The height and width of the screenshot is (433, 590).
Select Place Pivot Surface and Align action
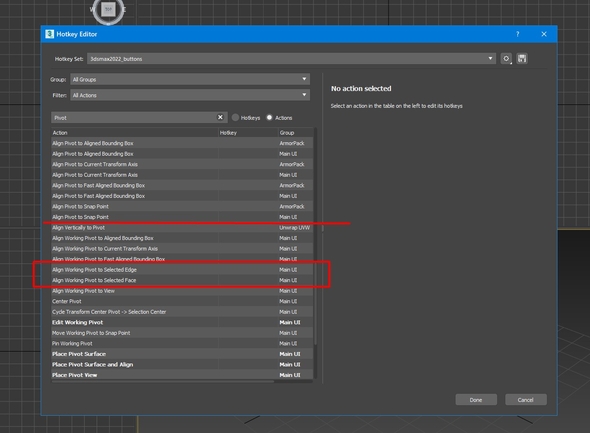[x=182, y=365]
